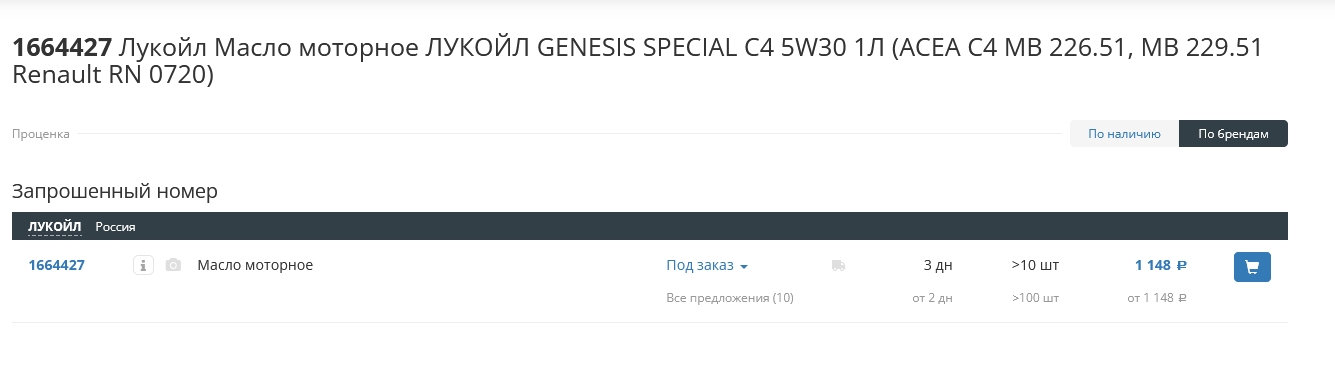Switch to the По брендам view
The width and height of the screenshot is (1335, 375).
[x=1233, y=133]
